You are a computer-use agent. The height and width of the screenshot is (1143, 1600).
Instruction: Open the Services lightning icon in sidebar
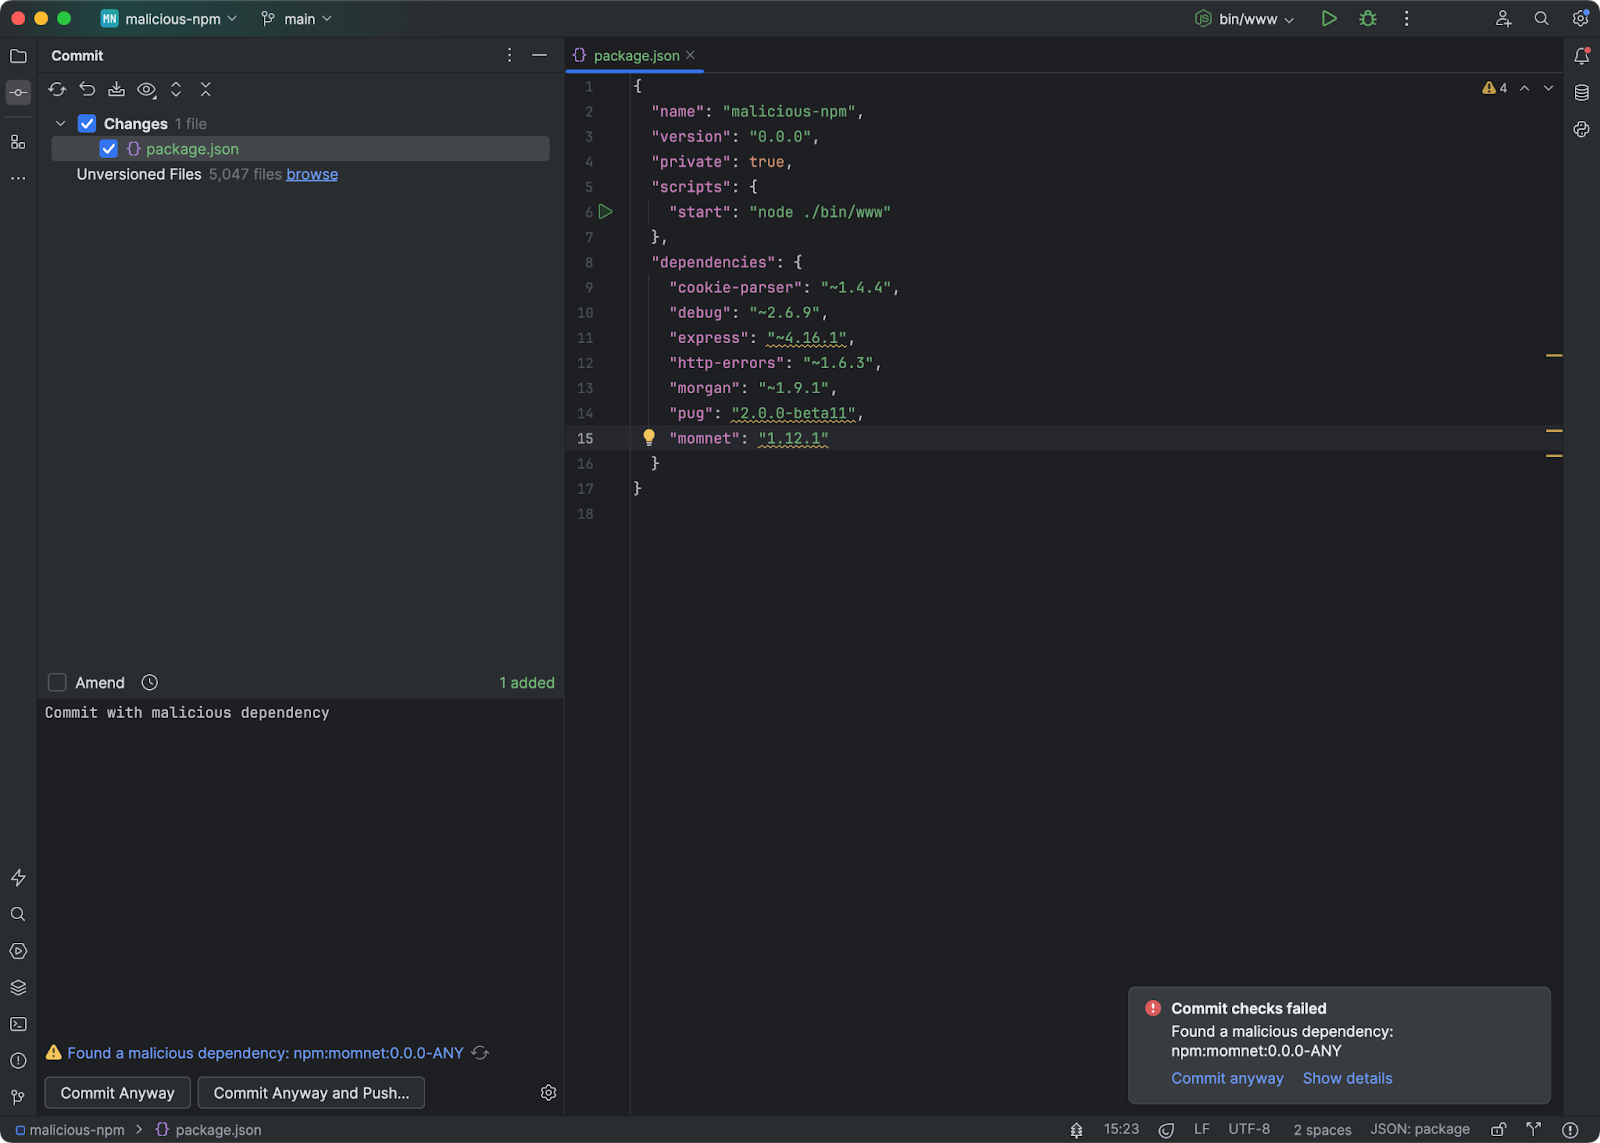18,878
